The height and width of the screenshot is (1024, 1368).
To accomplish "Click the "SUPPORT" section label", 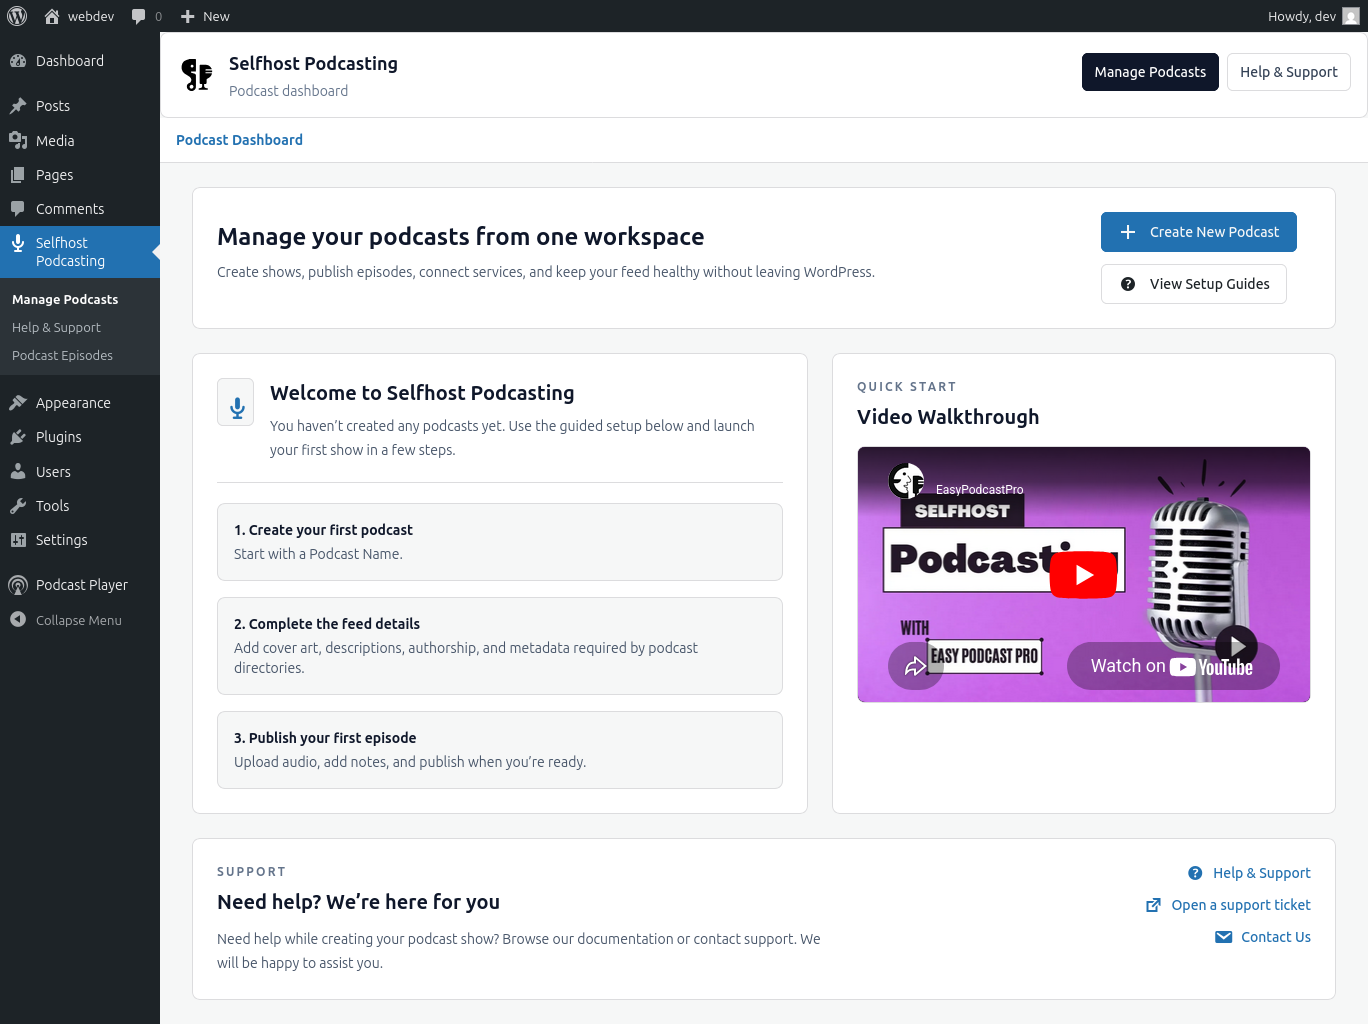I will (x=251, y=872).
